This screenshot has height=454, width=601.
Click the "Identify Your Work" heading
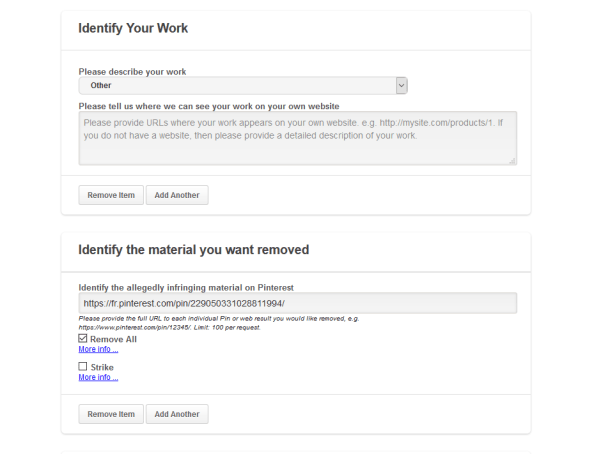[133, 28]
